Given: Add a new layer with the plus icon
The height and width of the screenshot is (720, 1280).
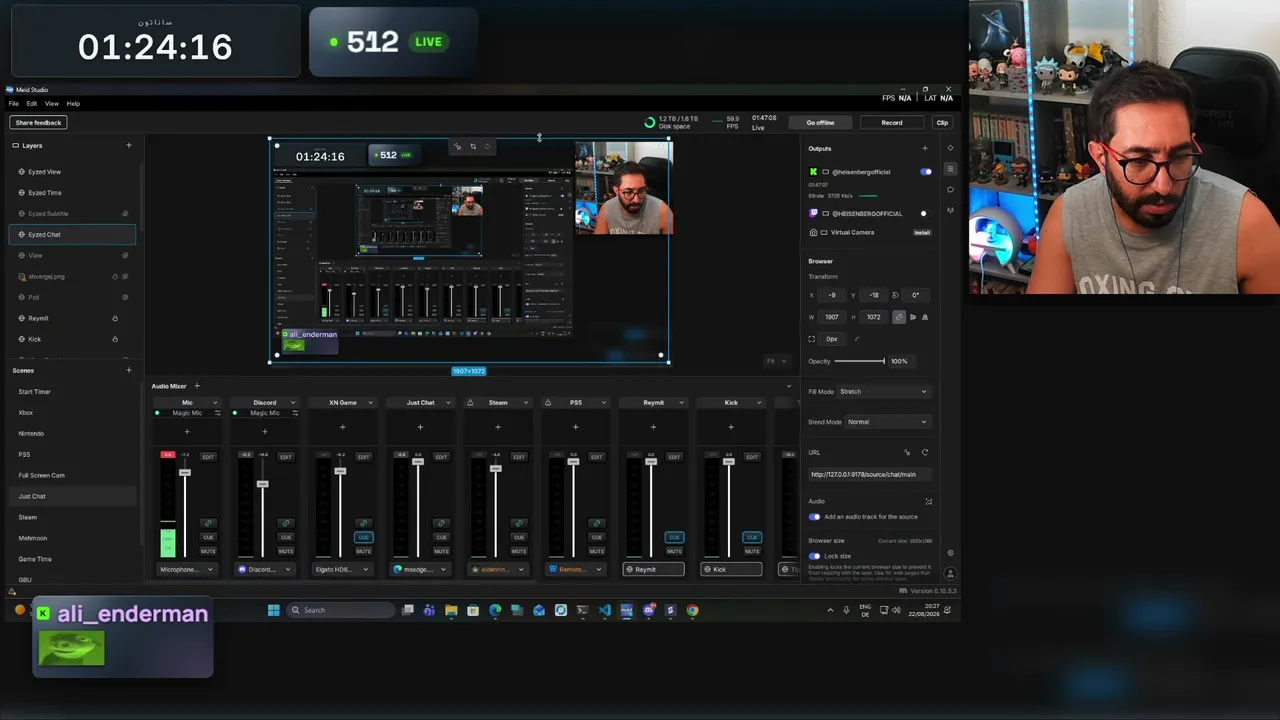Looking at the screenshot, I should pyautogui.click(x=128, y=145).
